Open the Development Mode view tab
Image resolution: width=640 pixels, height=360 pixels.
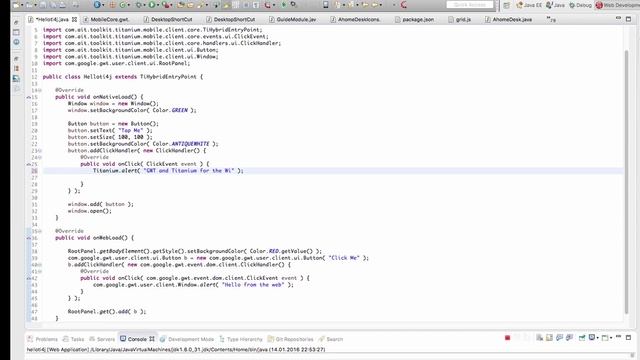pyautogui.click(x=187, y=339)
